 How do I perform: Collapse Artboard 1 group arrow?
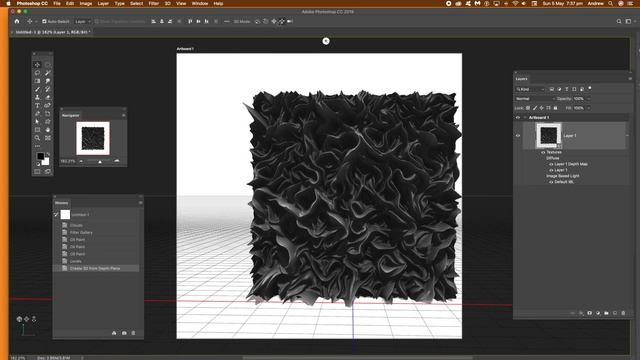[x=525, y=118]
